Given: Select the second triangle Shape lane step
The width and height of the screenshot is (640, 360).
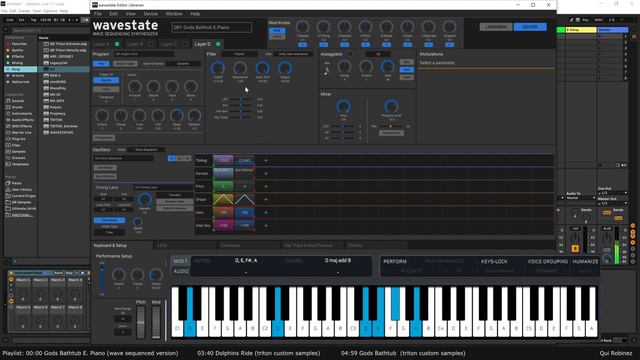Looking at the screenshot, I should coord(244,200).
